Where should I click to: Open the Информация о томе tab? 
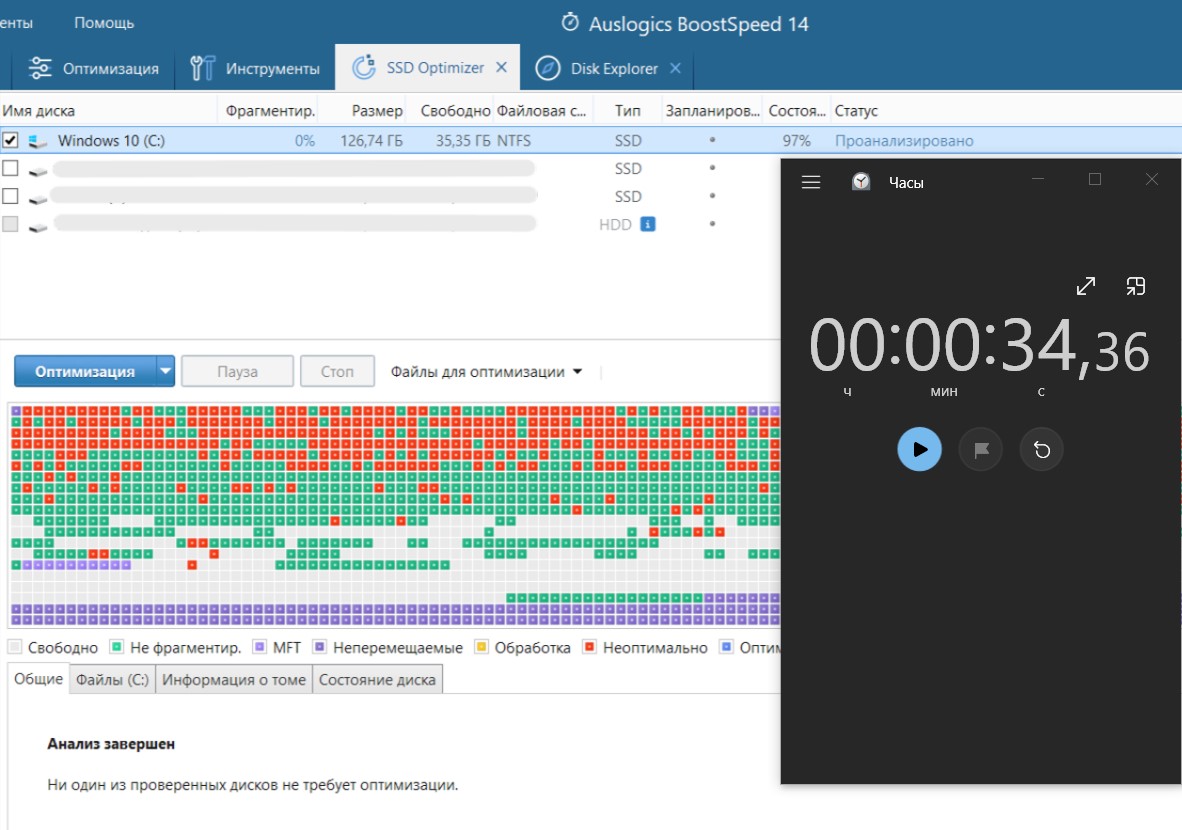234,679
